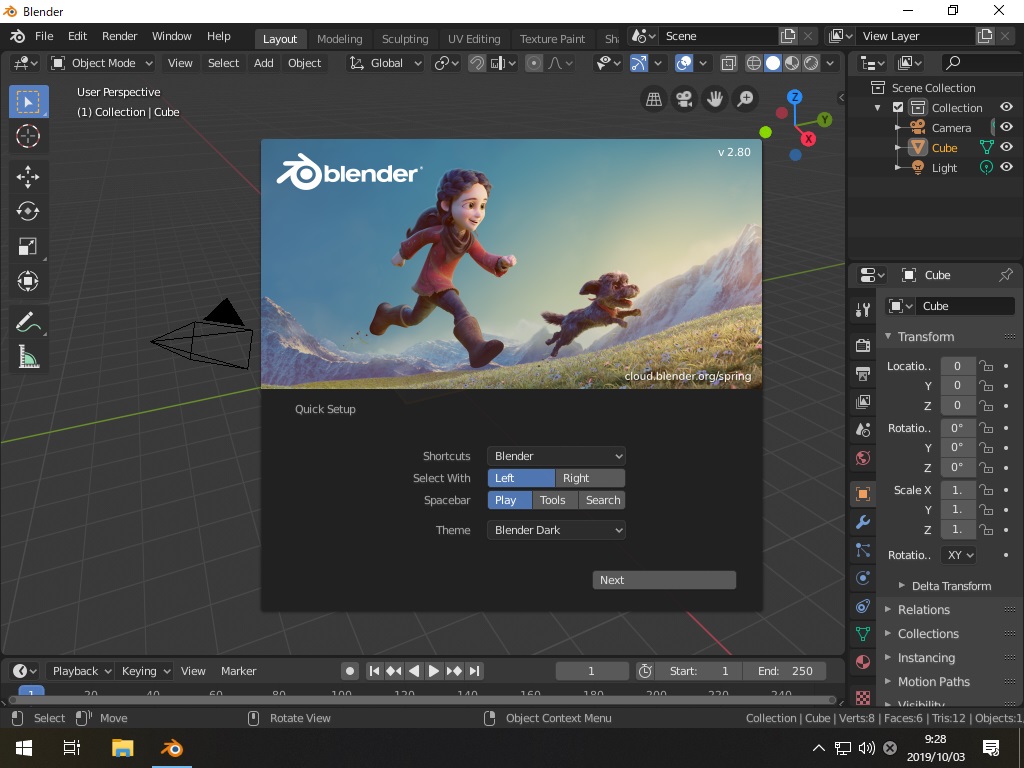Open the Render properties tab
Image resolution: width=1024 pixels, height=768 pixels.
(x=863, y=345)
